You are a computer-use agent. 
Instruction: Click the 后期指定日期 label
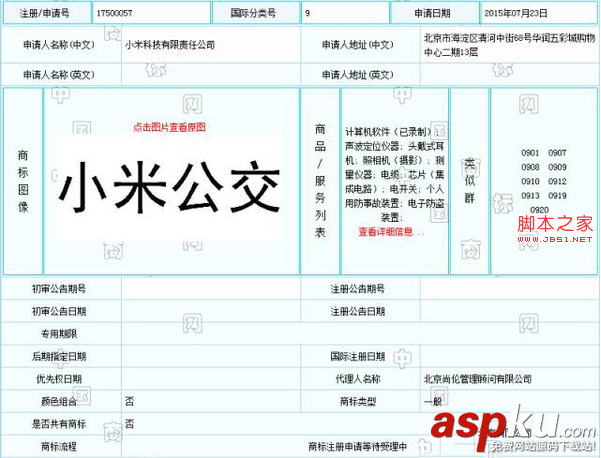pyautogui.click(x=59, y=356)
